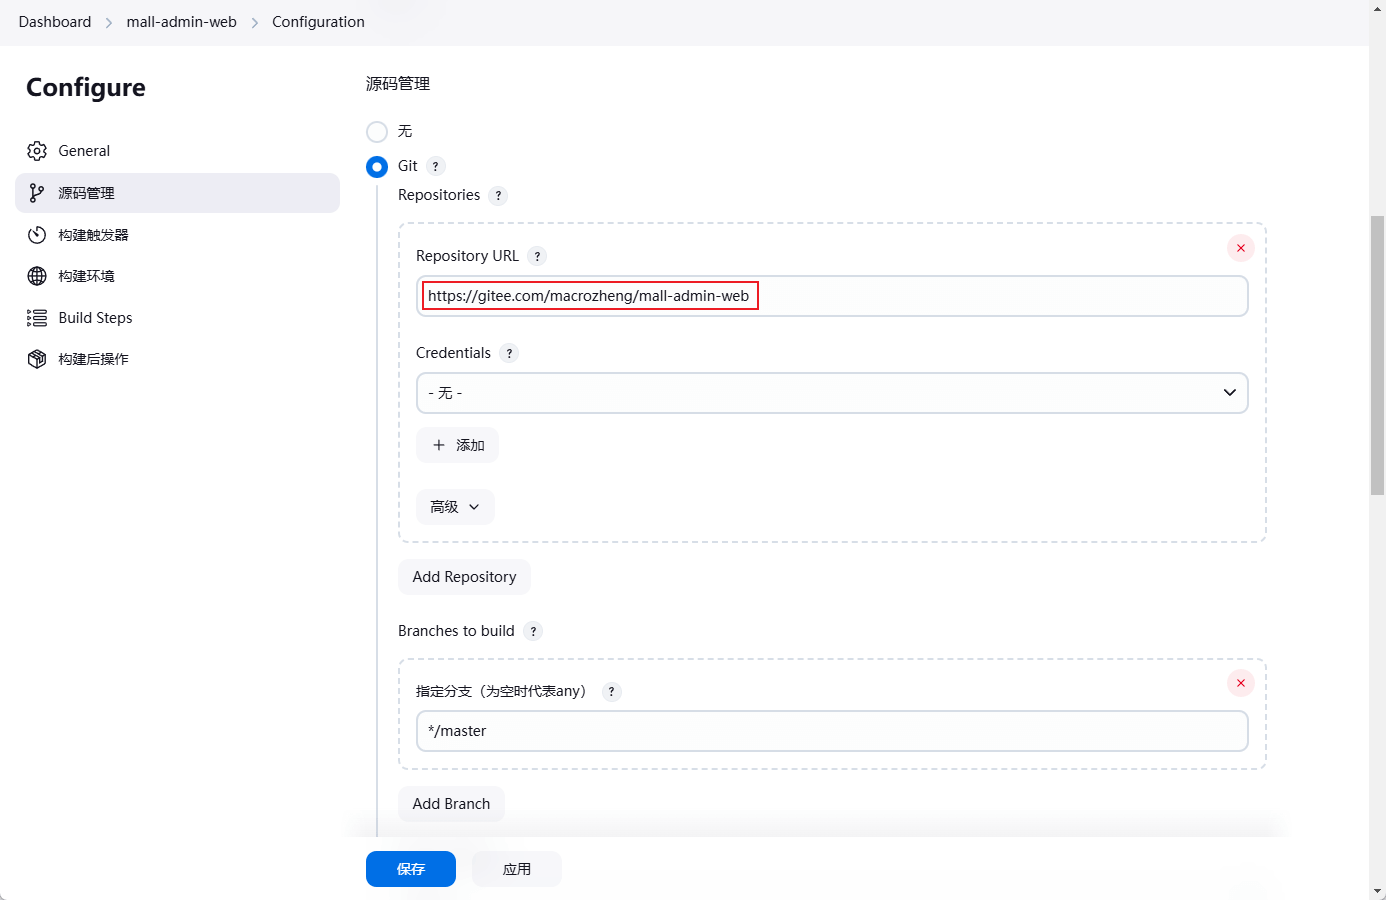Click the Add Repository button
The image size is (1386, 900).
click(x=464, y=577)
